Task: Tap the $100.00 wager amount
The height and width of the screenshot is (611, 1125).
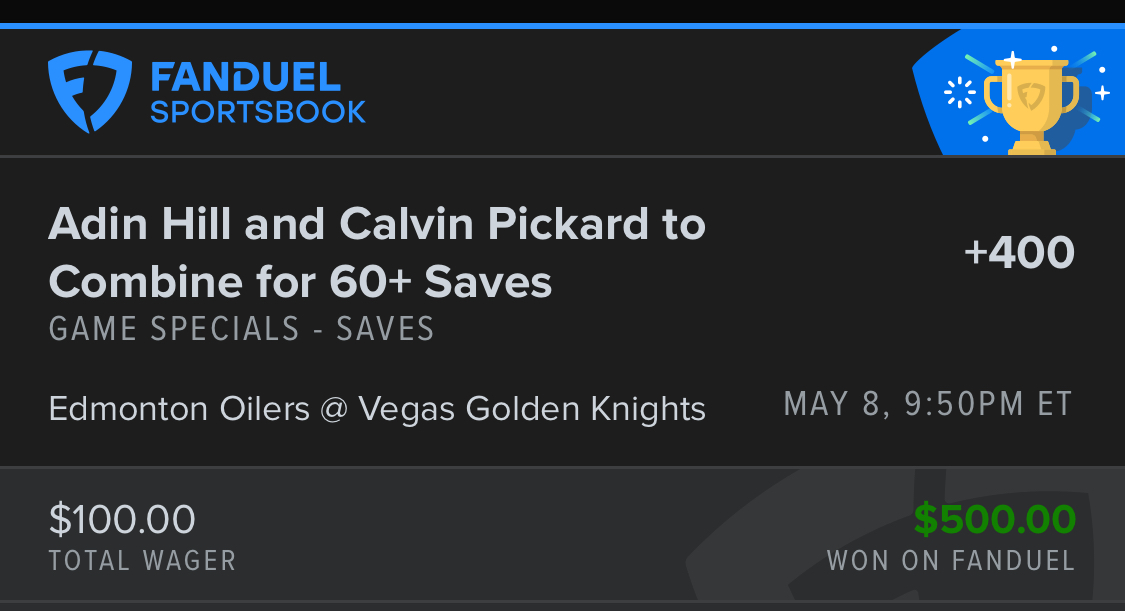Action: pyautogui.click(x=122, y=519)
